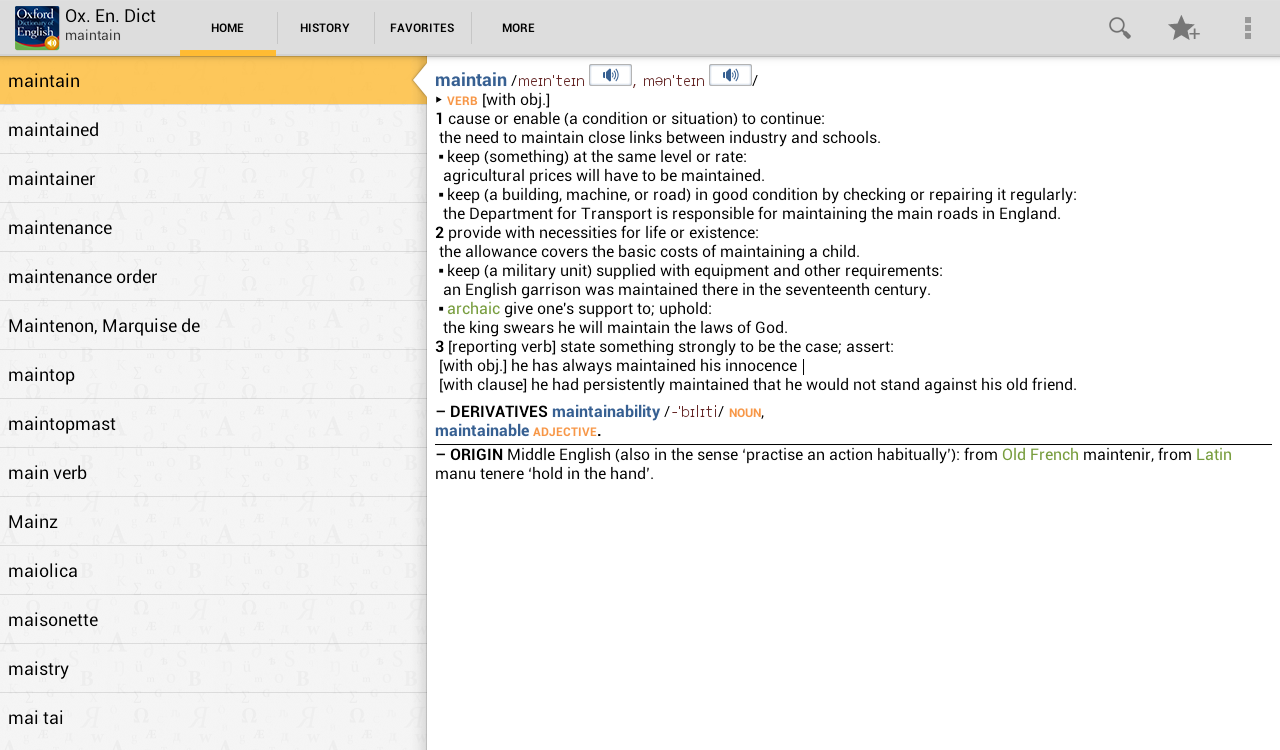Open the MORE section
1280x750 pixels.
tap(518, 27)
